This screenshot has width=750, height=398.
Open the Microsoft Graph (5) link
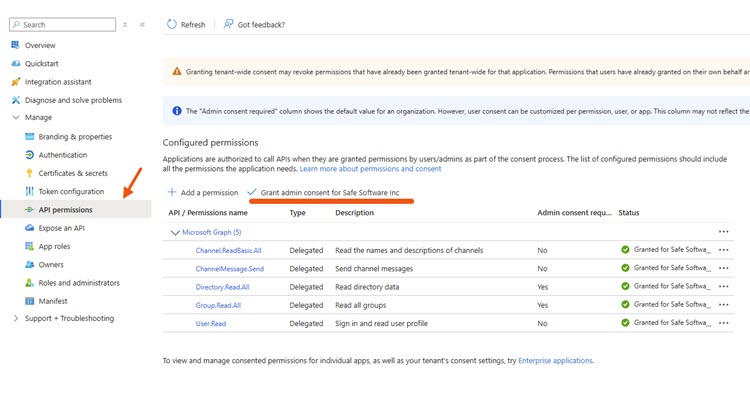tap(211, 232)
